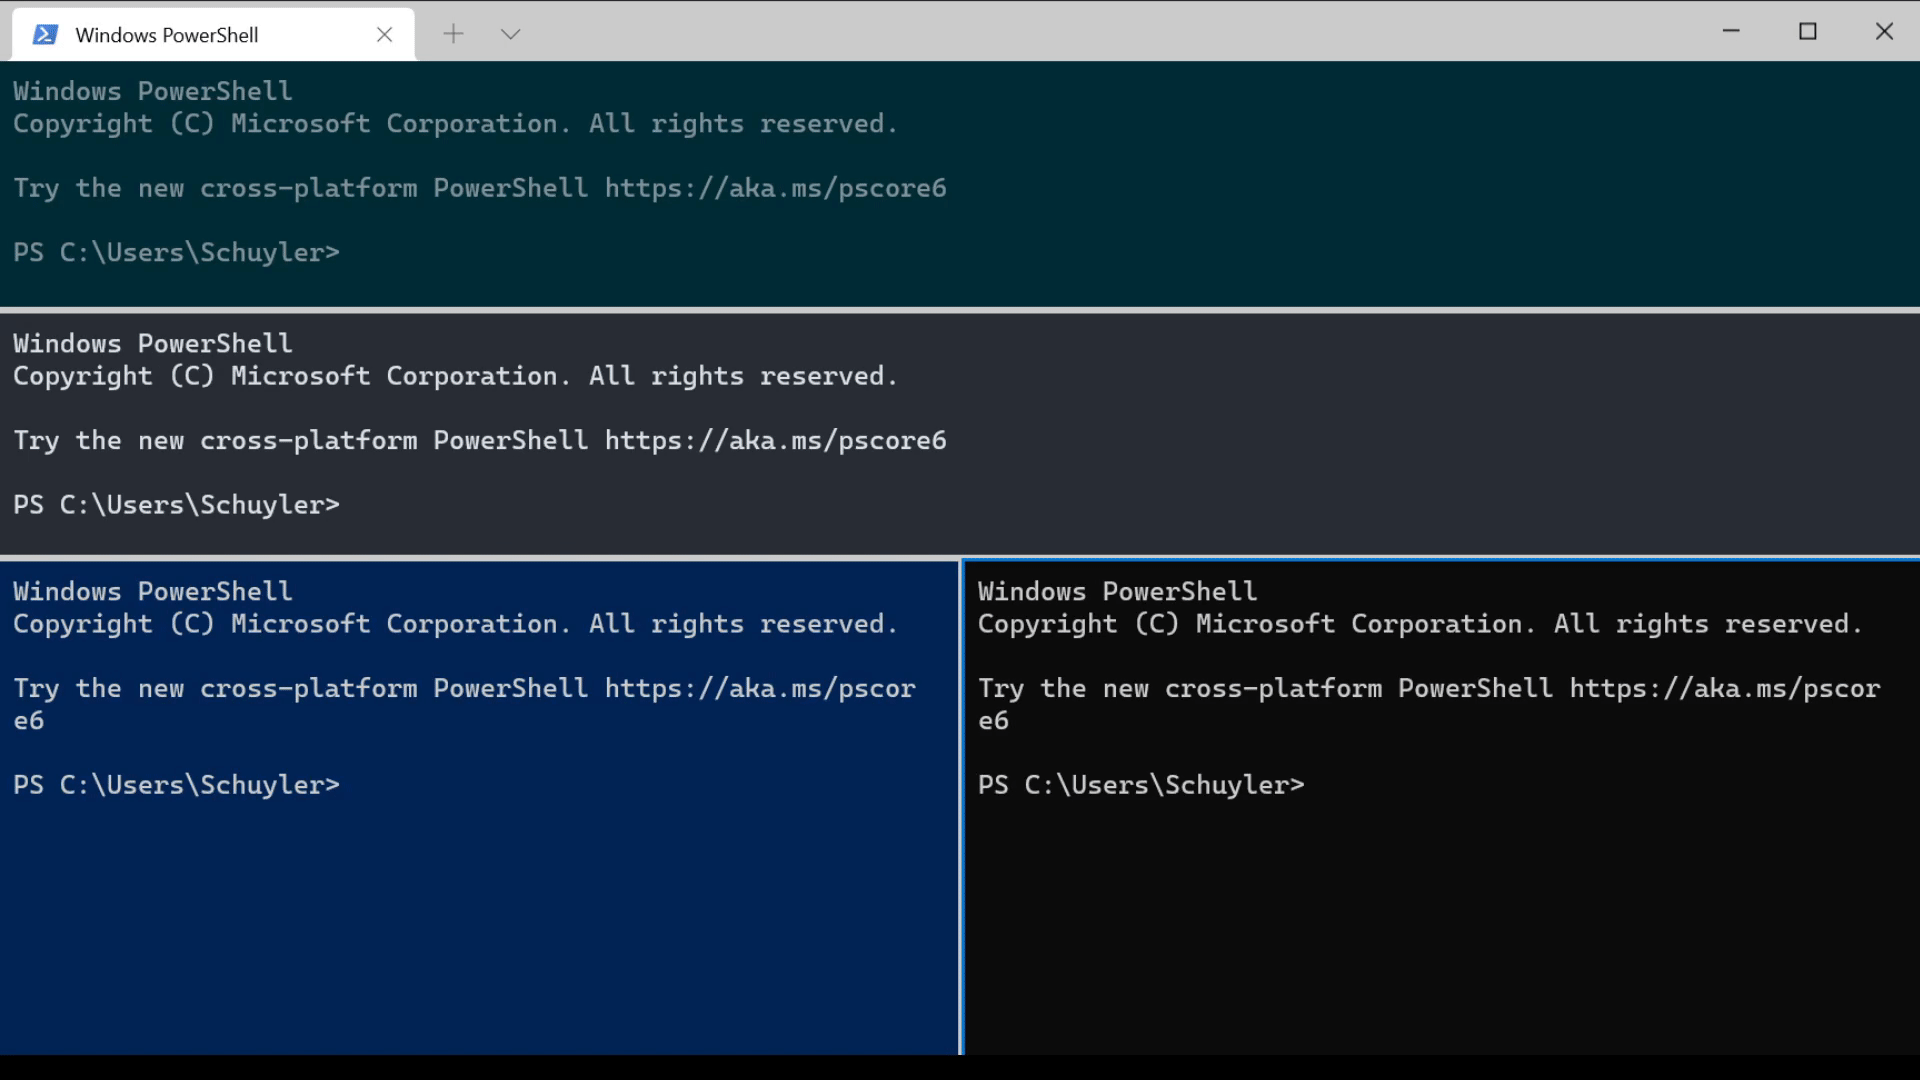Click prompt line in blue pane
The height and width of the screenshot is (1080, 1920).
point(176,784)
